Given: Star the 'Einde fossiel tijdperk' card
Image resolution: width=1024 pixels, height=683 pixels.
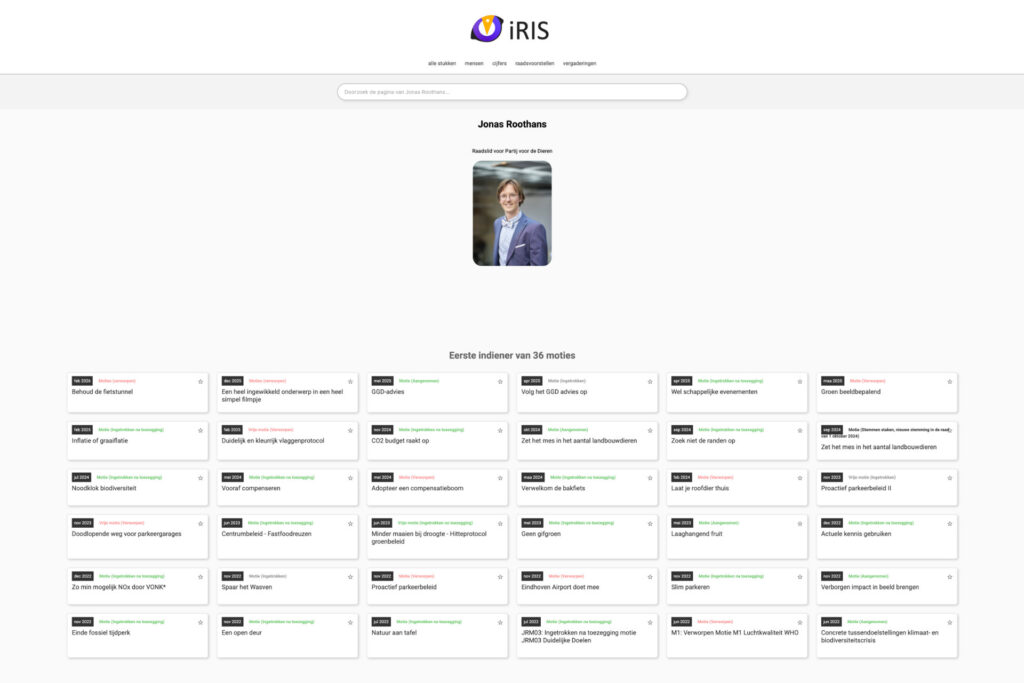Looking at the screenshot, I should coord(200,622).
